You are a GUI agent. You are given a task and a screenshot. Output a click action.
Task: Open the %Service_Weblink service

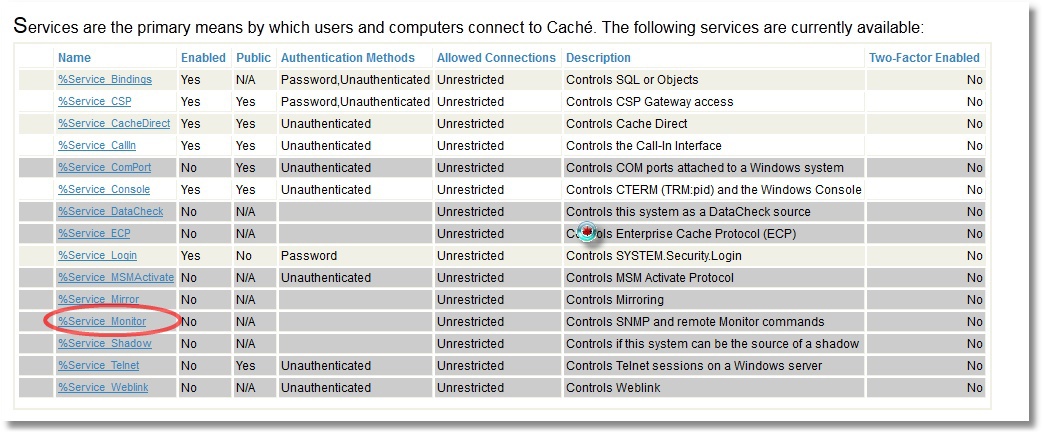(103, 388)
